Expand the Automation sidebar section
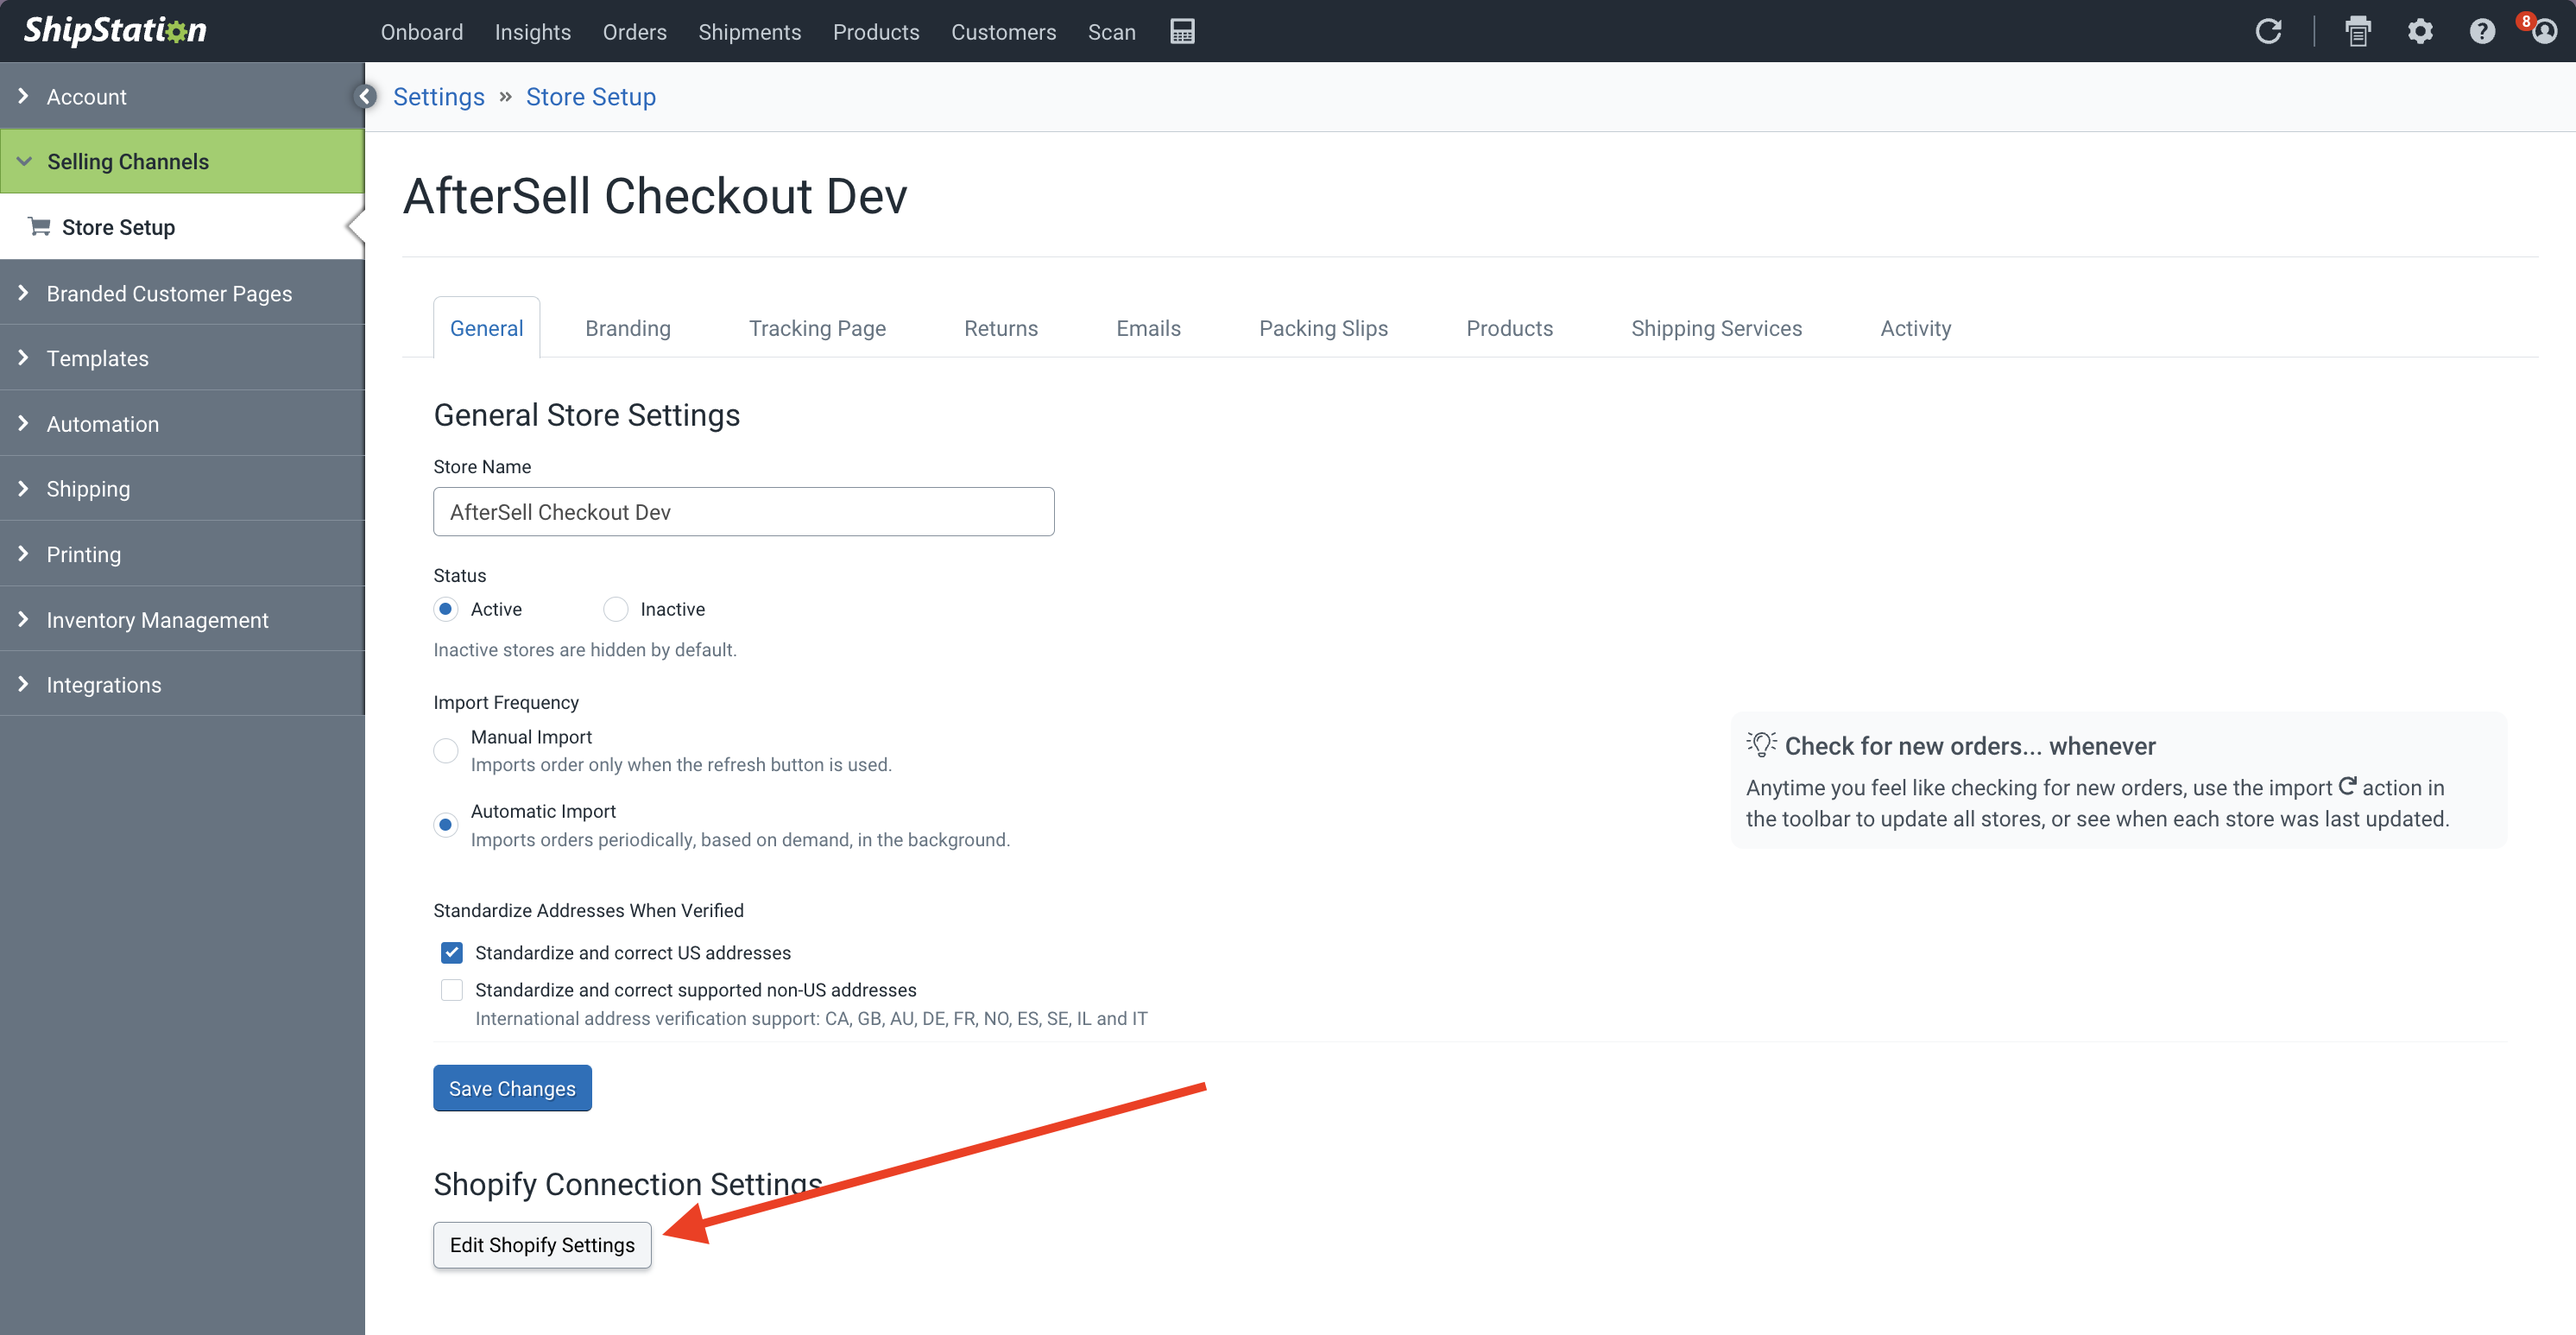The width and height of the screenshot is (2576, 1335). click(102, 424)
